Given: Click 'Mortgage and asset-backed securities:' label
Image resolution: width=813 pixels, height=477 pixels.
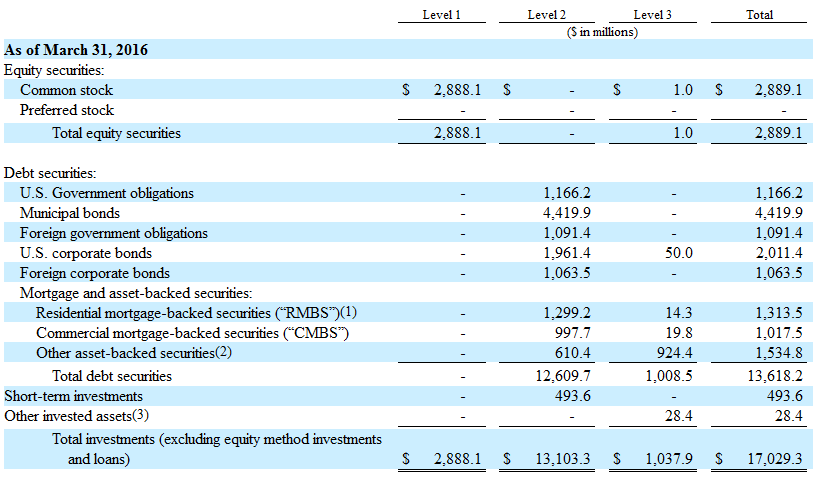Looking at the screenshot, I should tap(136, 293).
